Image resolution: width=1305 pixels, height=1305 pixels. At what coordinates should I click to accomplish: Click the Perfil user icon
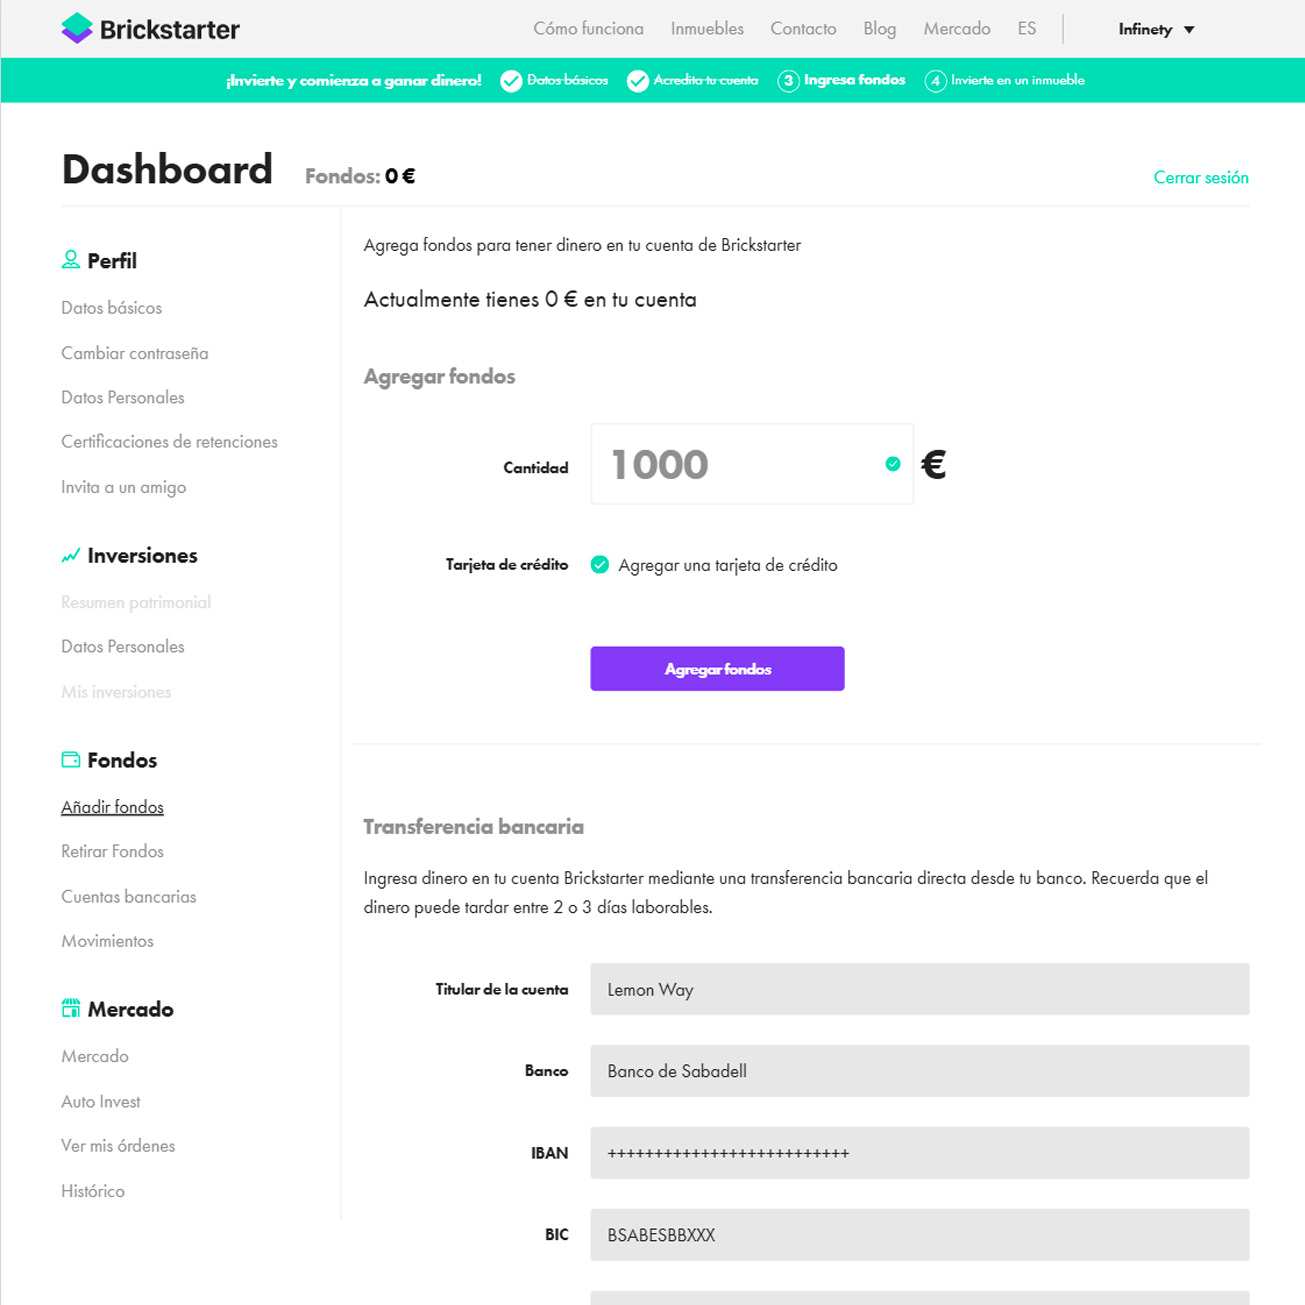70,260
